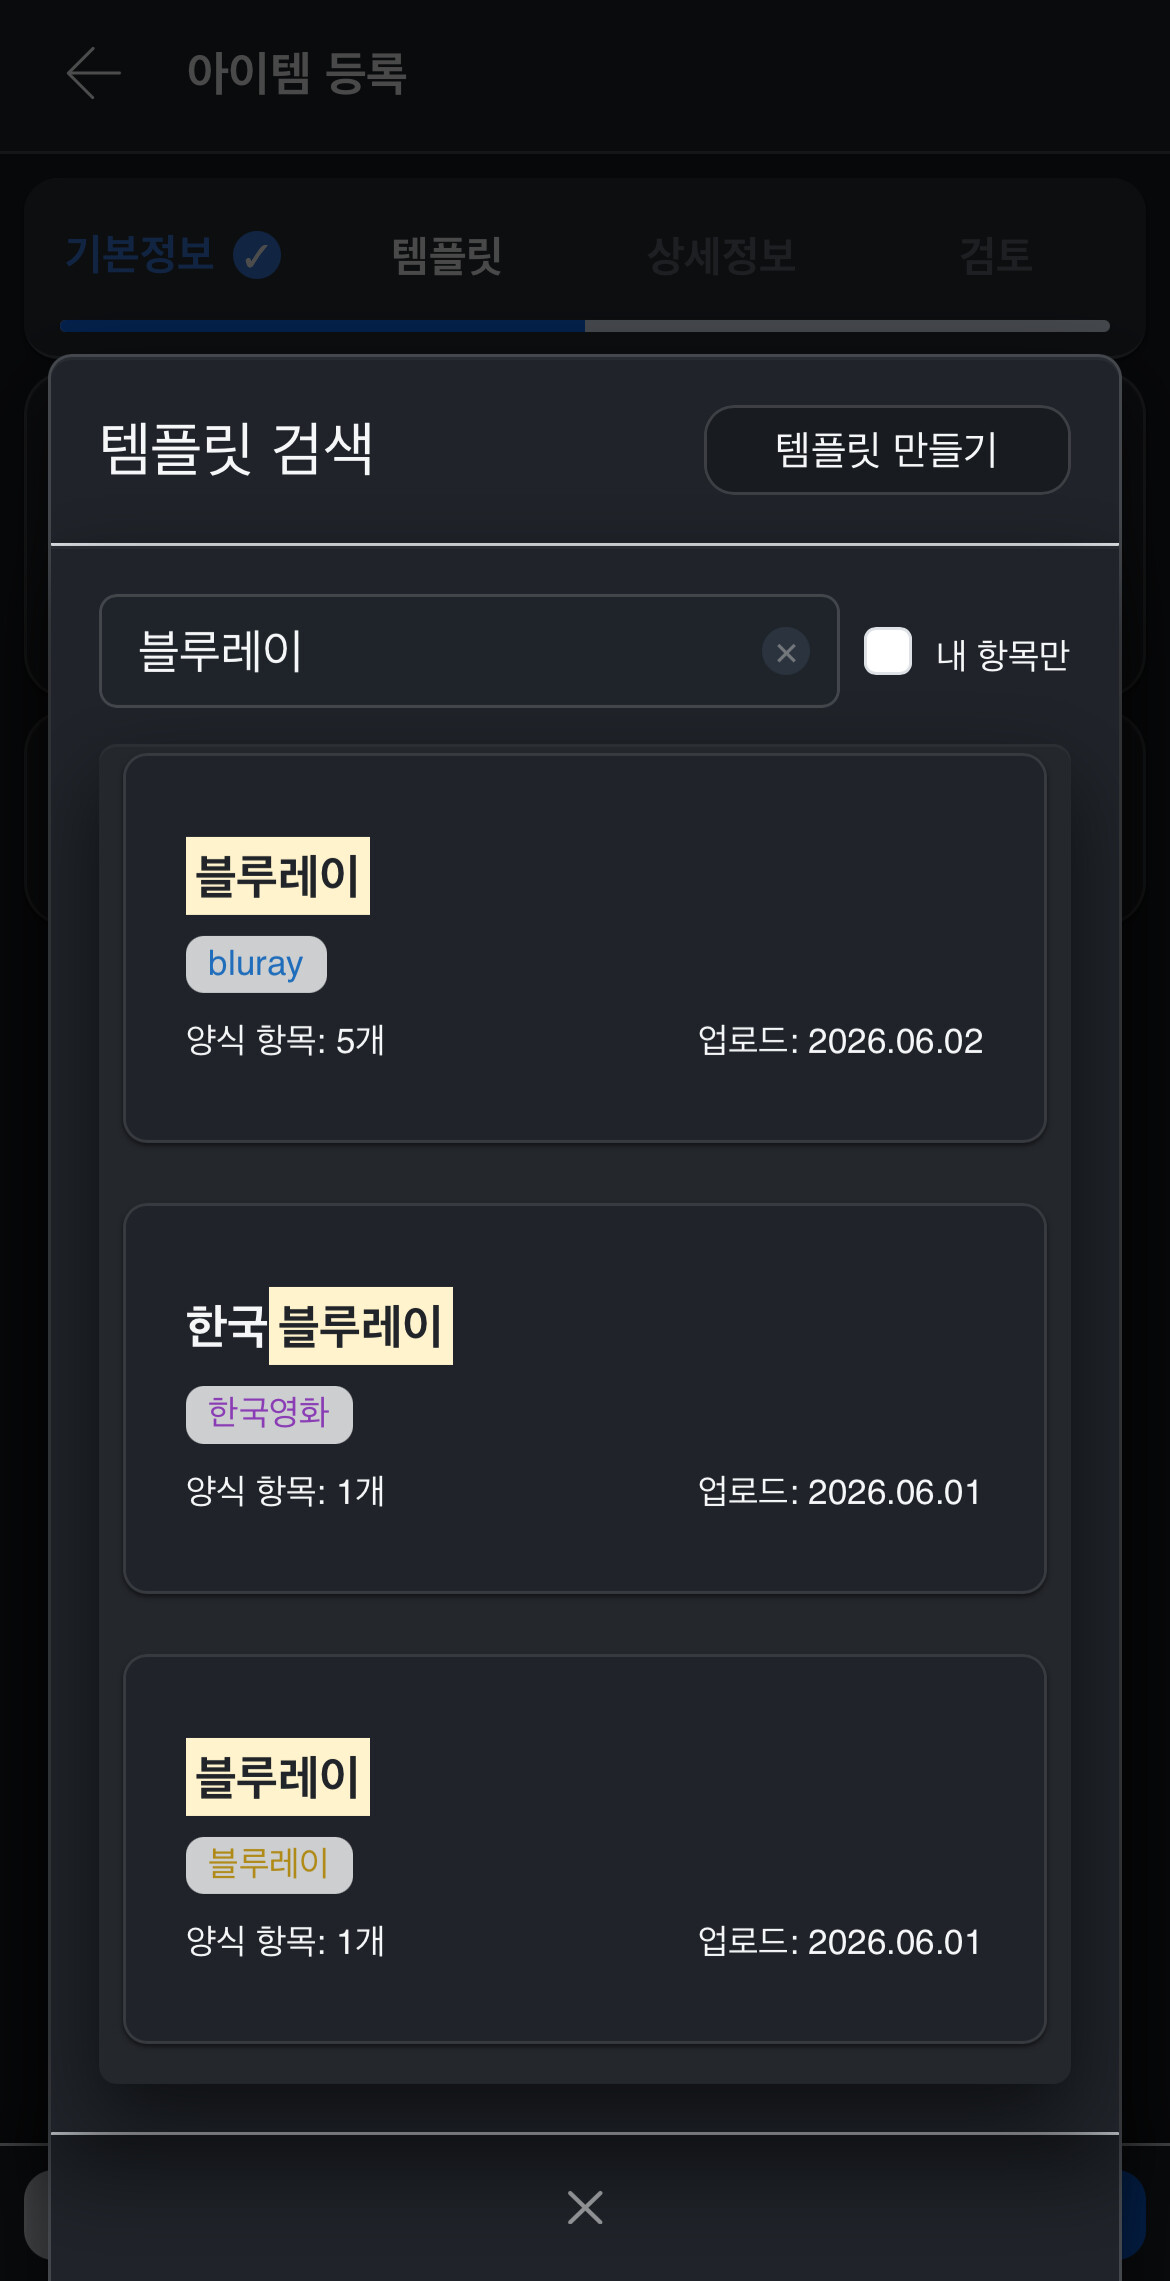
Task: Close the template search modal with X
Action: (585, 2207)
